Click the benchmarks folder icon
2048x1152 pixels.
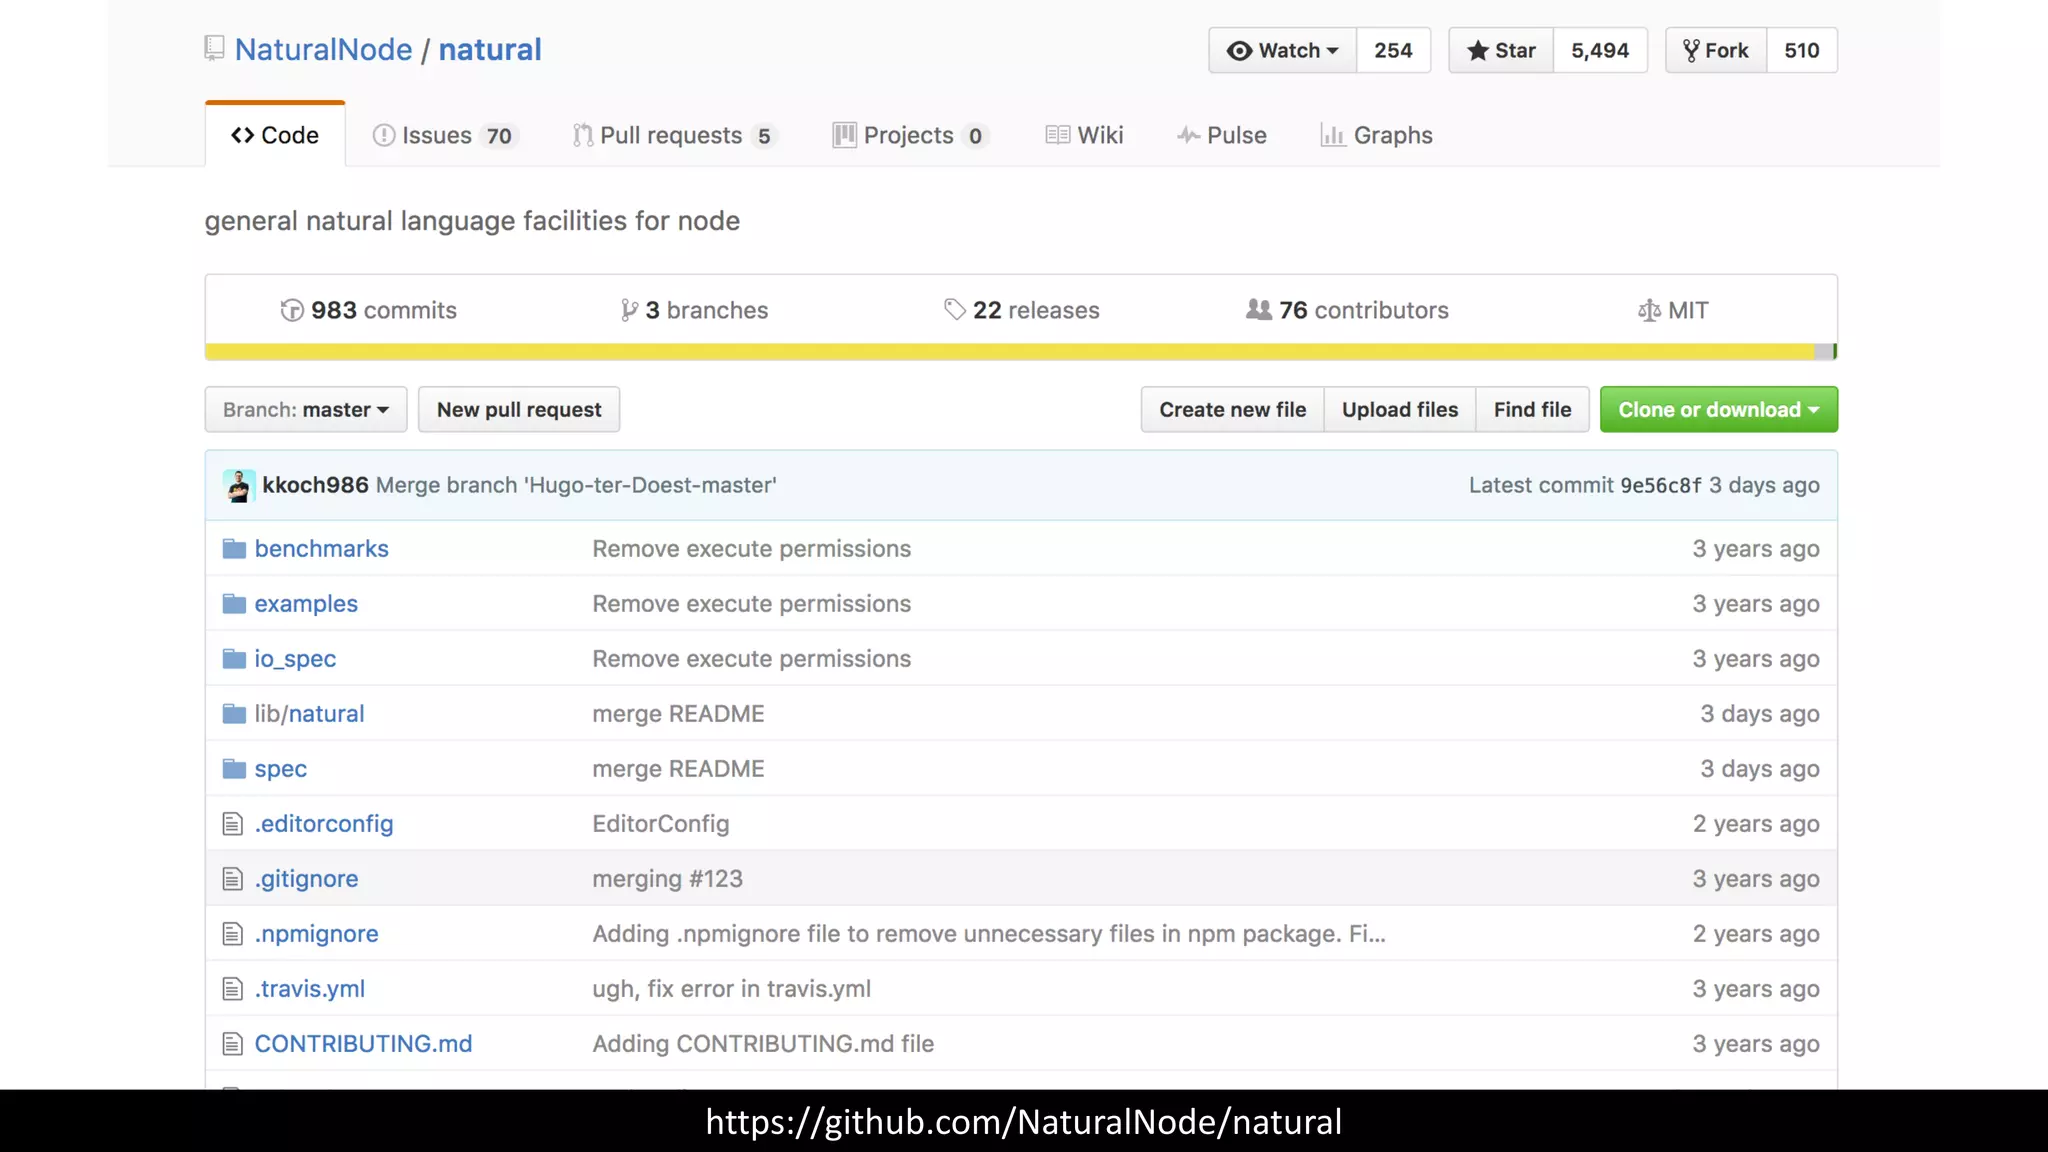pyautogui.click(x=234, y=548)
